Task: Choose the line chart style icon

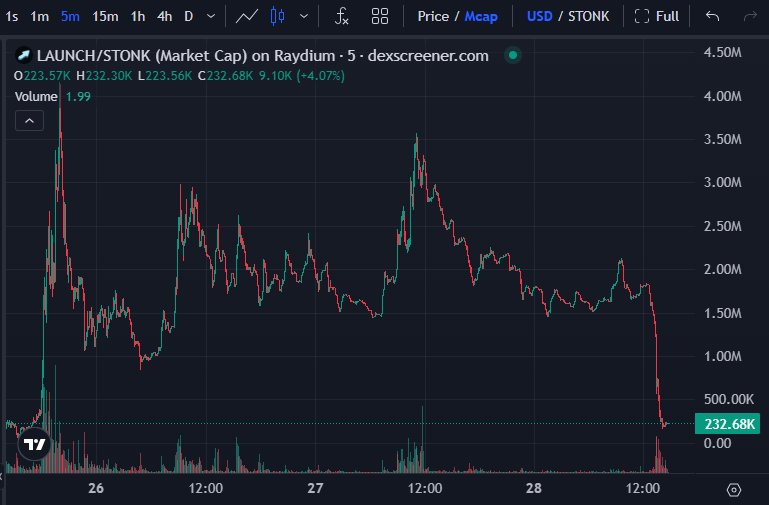Action: pyautogui.click(x=247, y=17)
